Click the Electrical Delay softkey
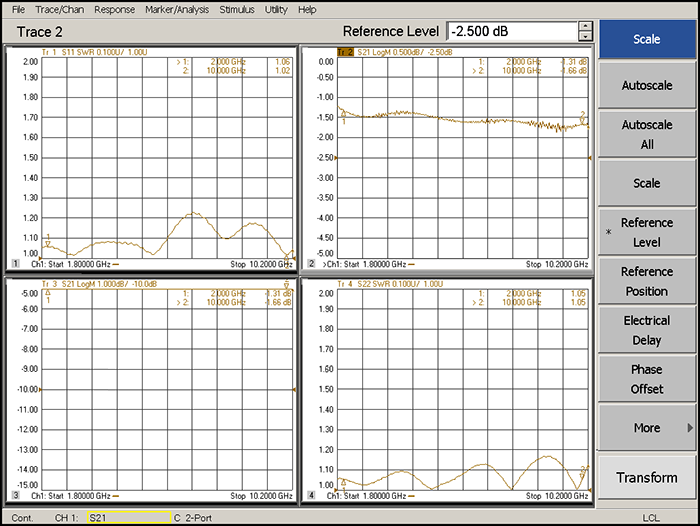 647,330
